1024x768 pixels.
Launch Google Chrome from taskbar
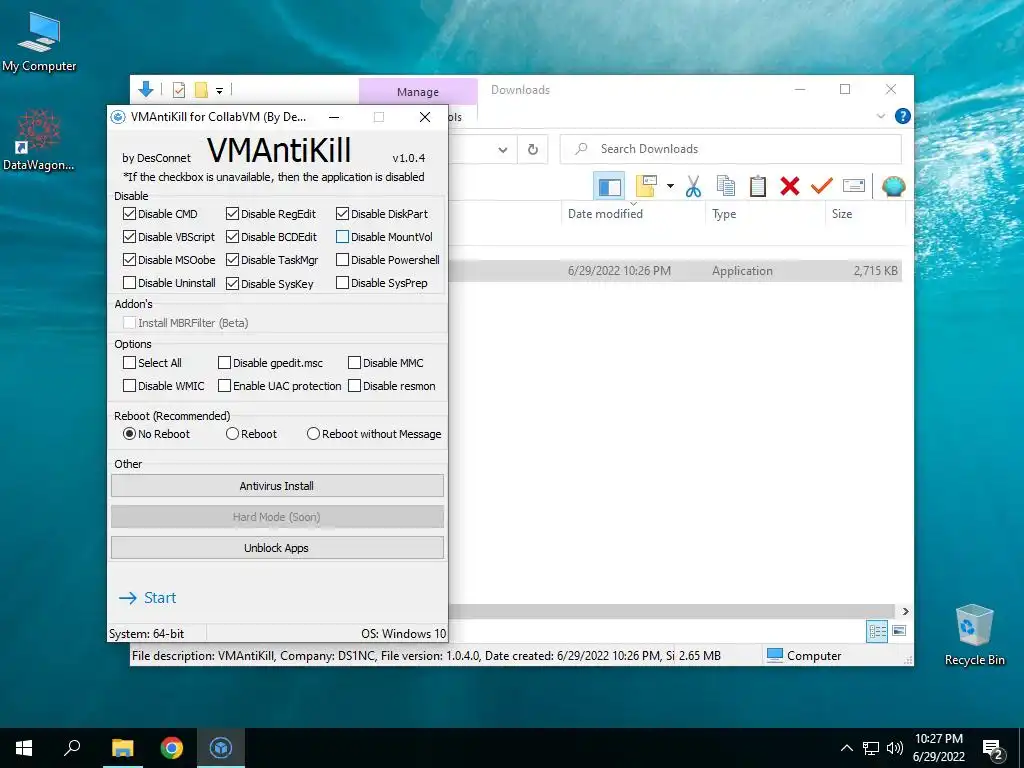coord(172,748)
